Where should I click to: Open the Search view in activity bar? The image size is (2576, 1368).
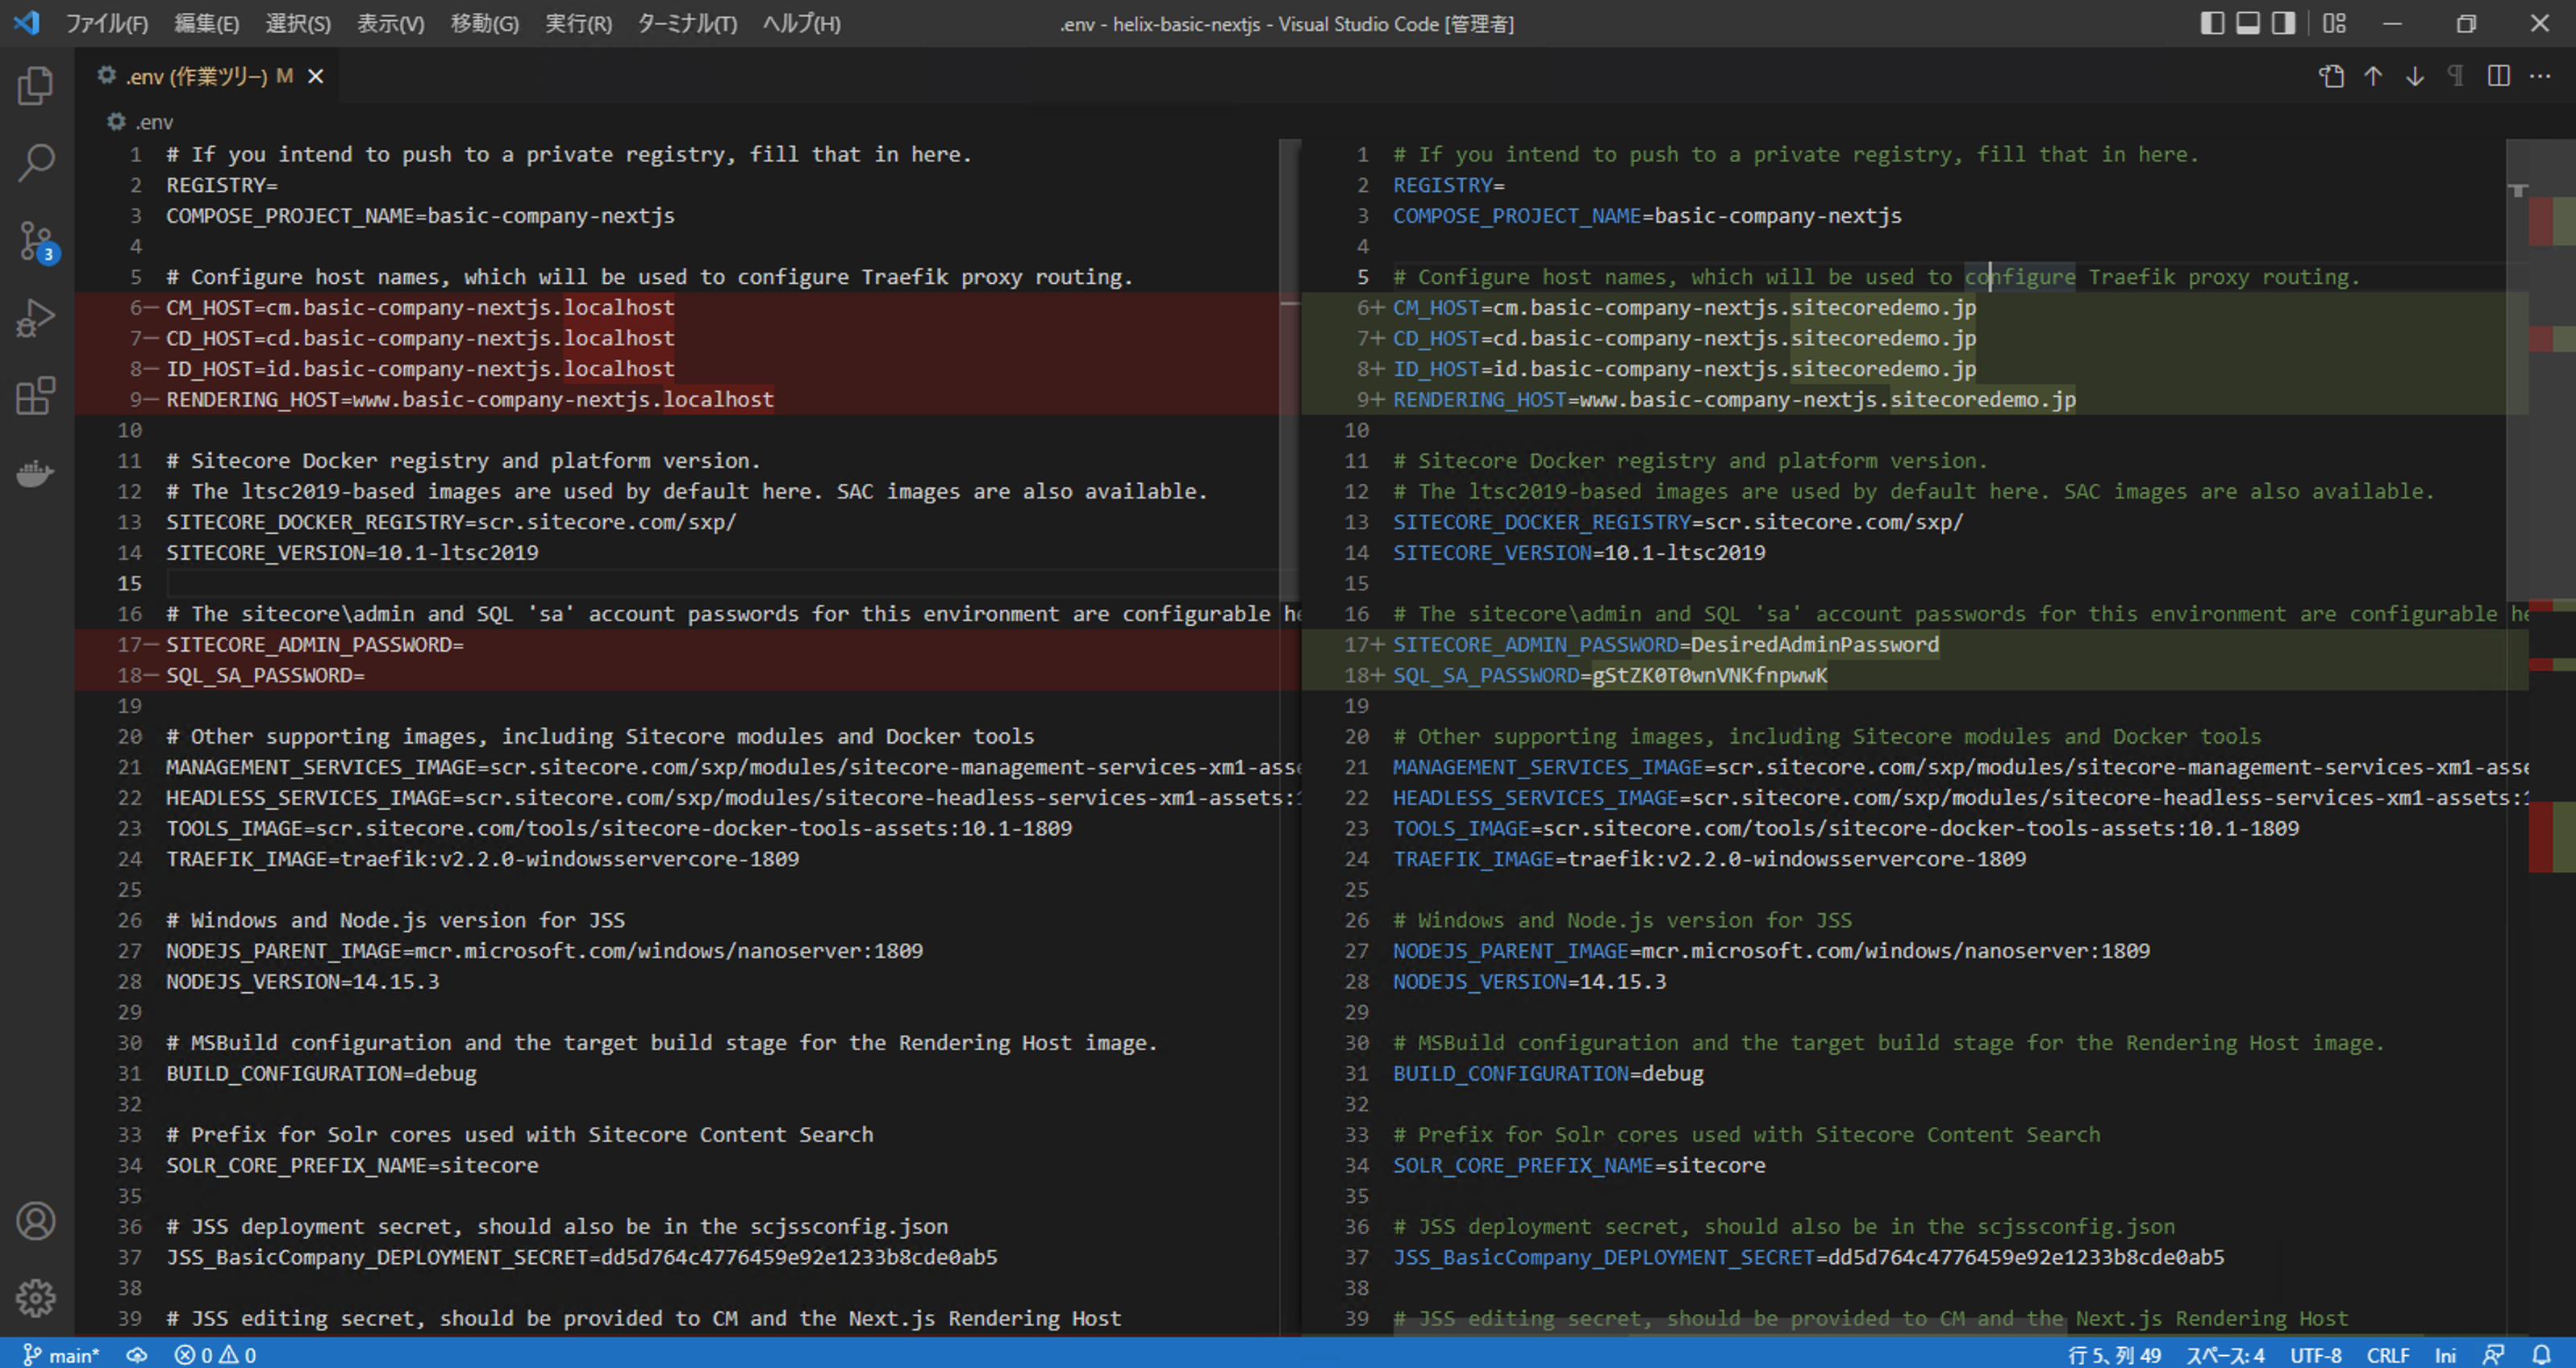36,163
